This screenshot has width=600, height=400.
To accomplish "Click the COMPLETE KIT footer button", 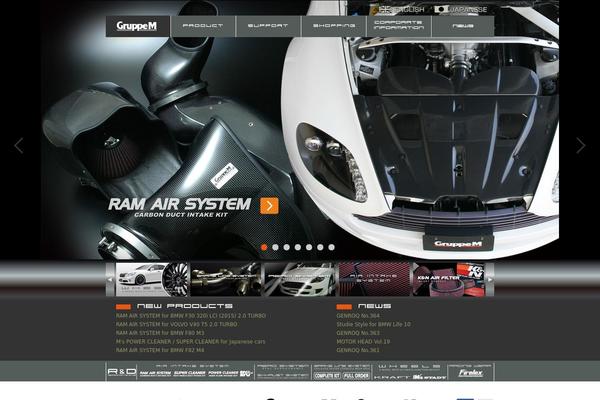I will (327, 376).
